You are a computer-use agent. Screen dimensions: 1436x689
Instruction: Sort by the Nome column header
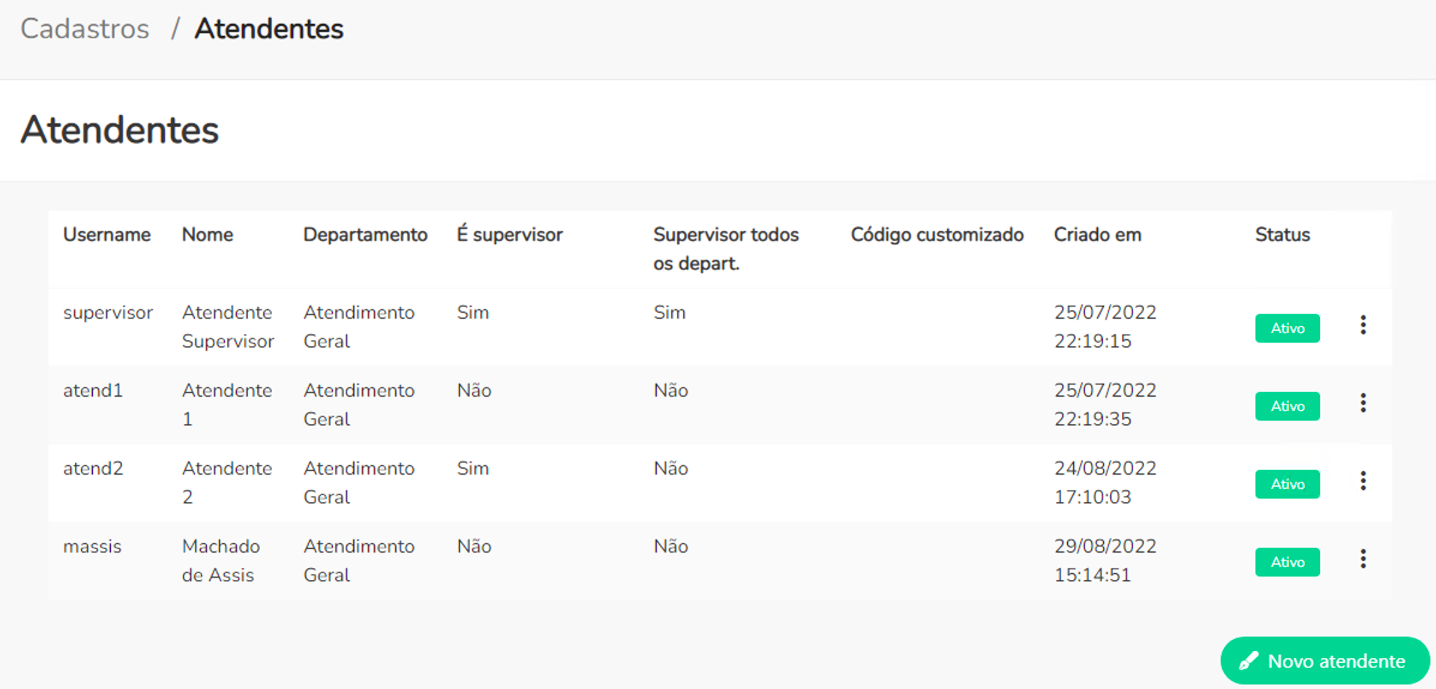207,235
